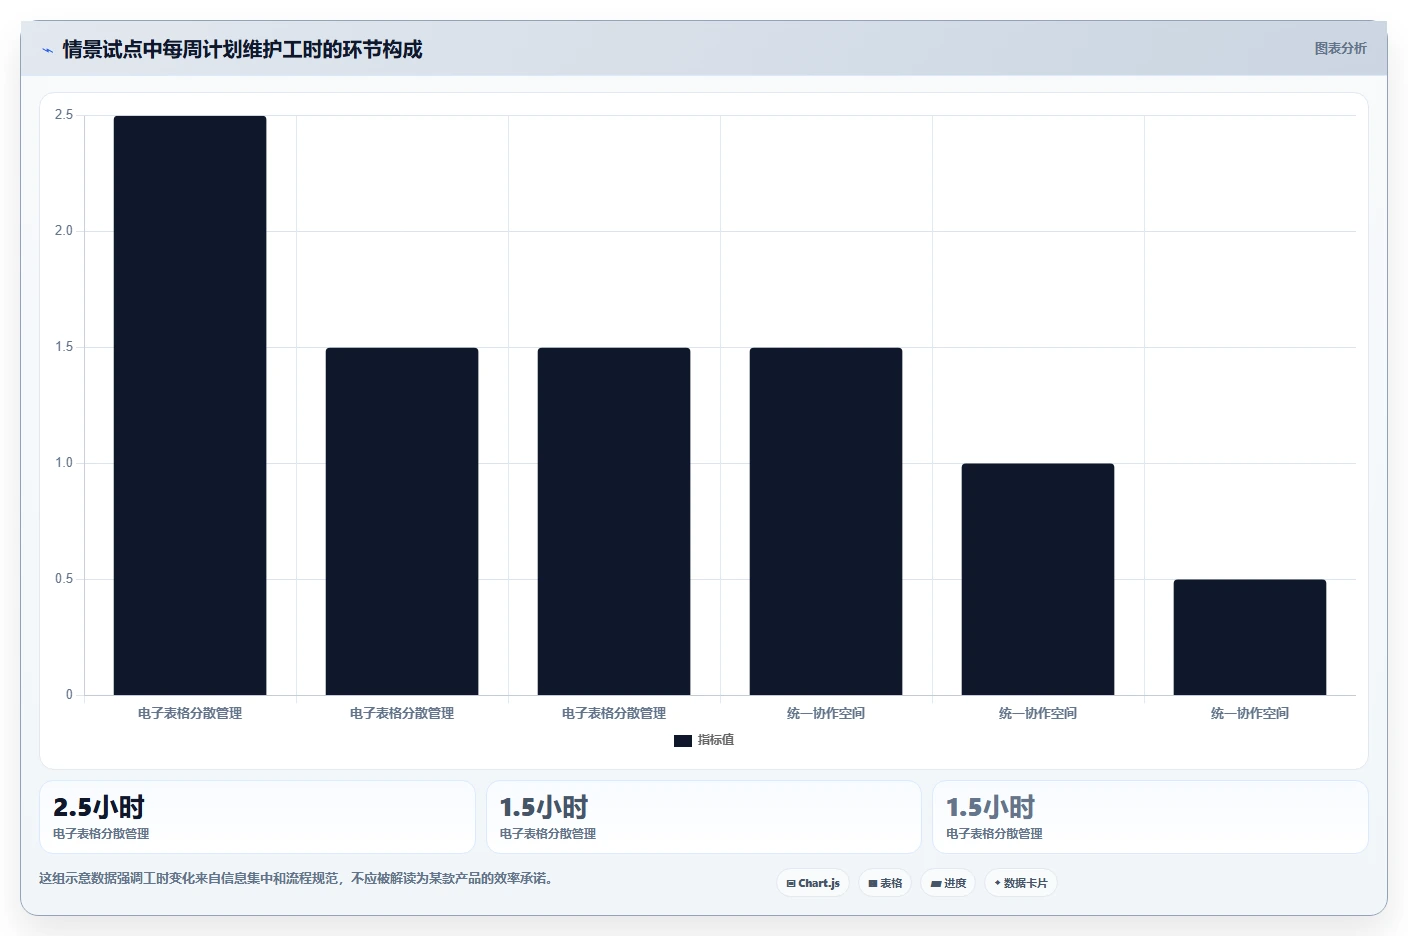
Task: Click the 图表分析 label in header
Action: [1340, 48]
